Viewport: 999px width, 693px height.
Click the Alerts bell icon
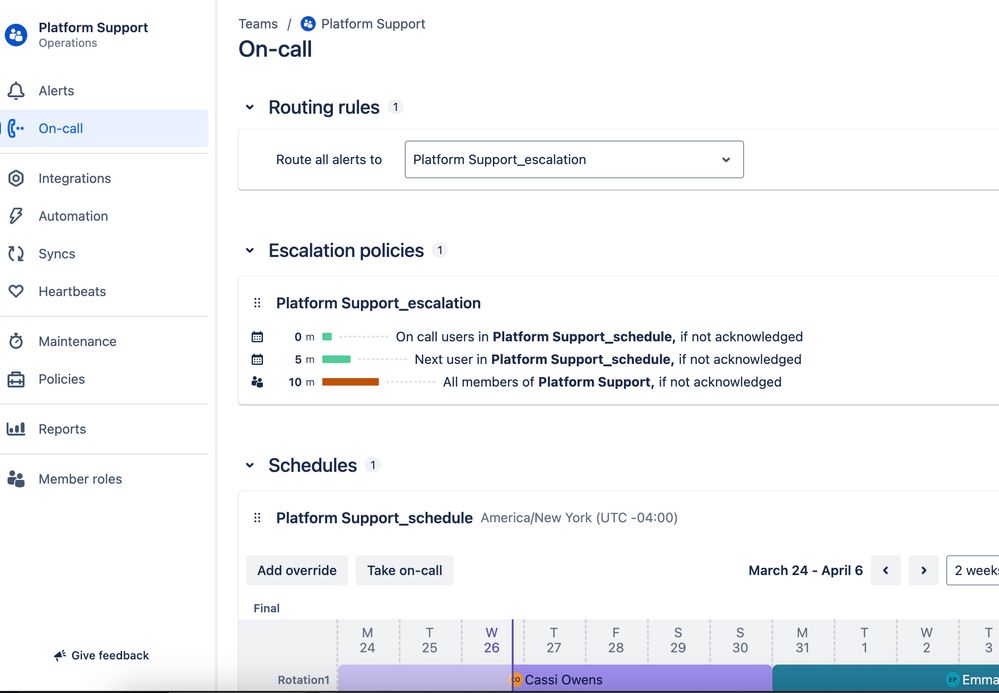point(16,90)
